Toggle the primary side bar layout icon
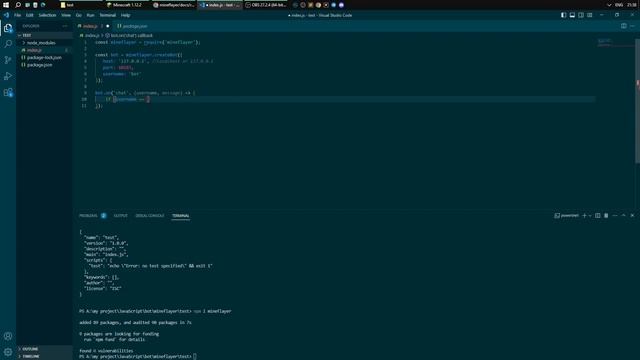Image resolution: width=640 pixels, height=360 pixels. click(x=563, y=15)
